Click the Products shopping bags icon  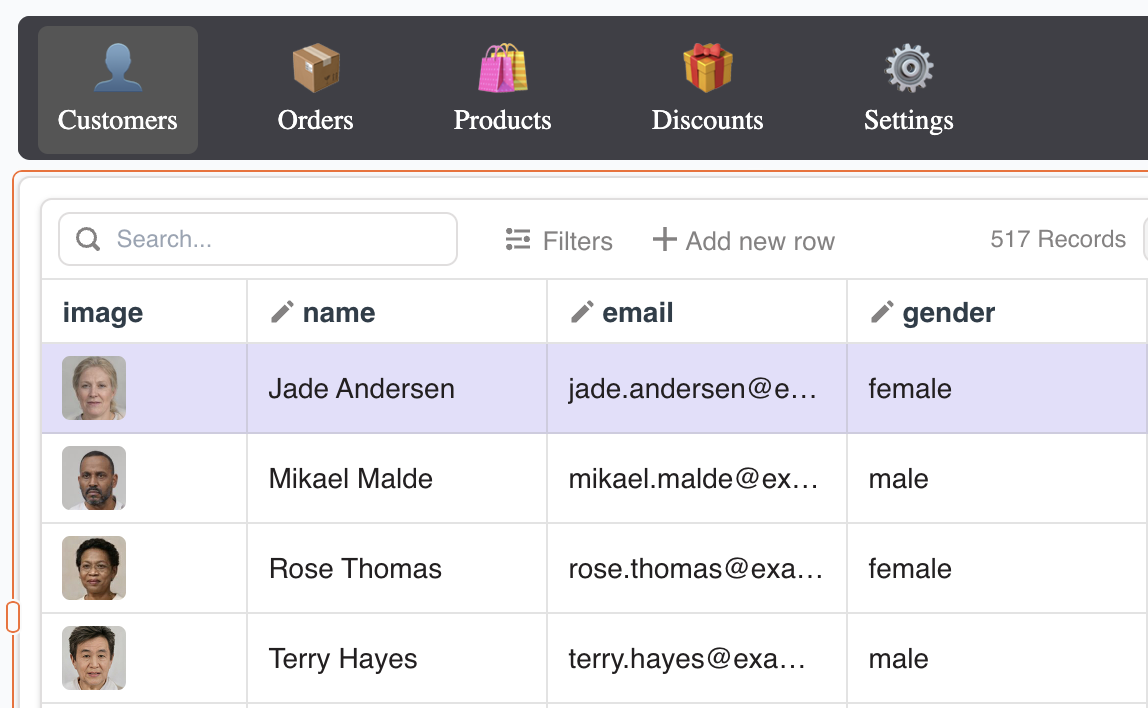point(502,69)
